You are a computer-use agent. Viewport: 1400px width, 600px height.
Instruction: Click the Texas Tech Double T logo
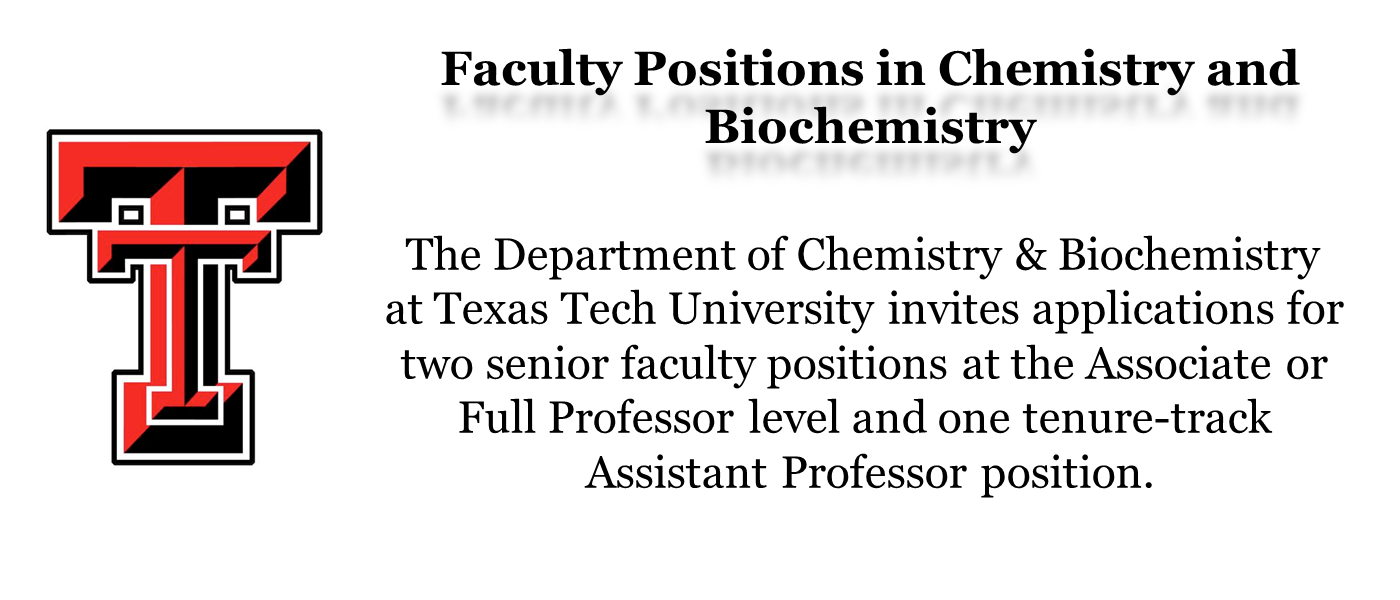184,297
